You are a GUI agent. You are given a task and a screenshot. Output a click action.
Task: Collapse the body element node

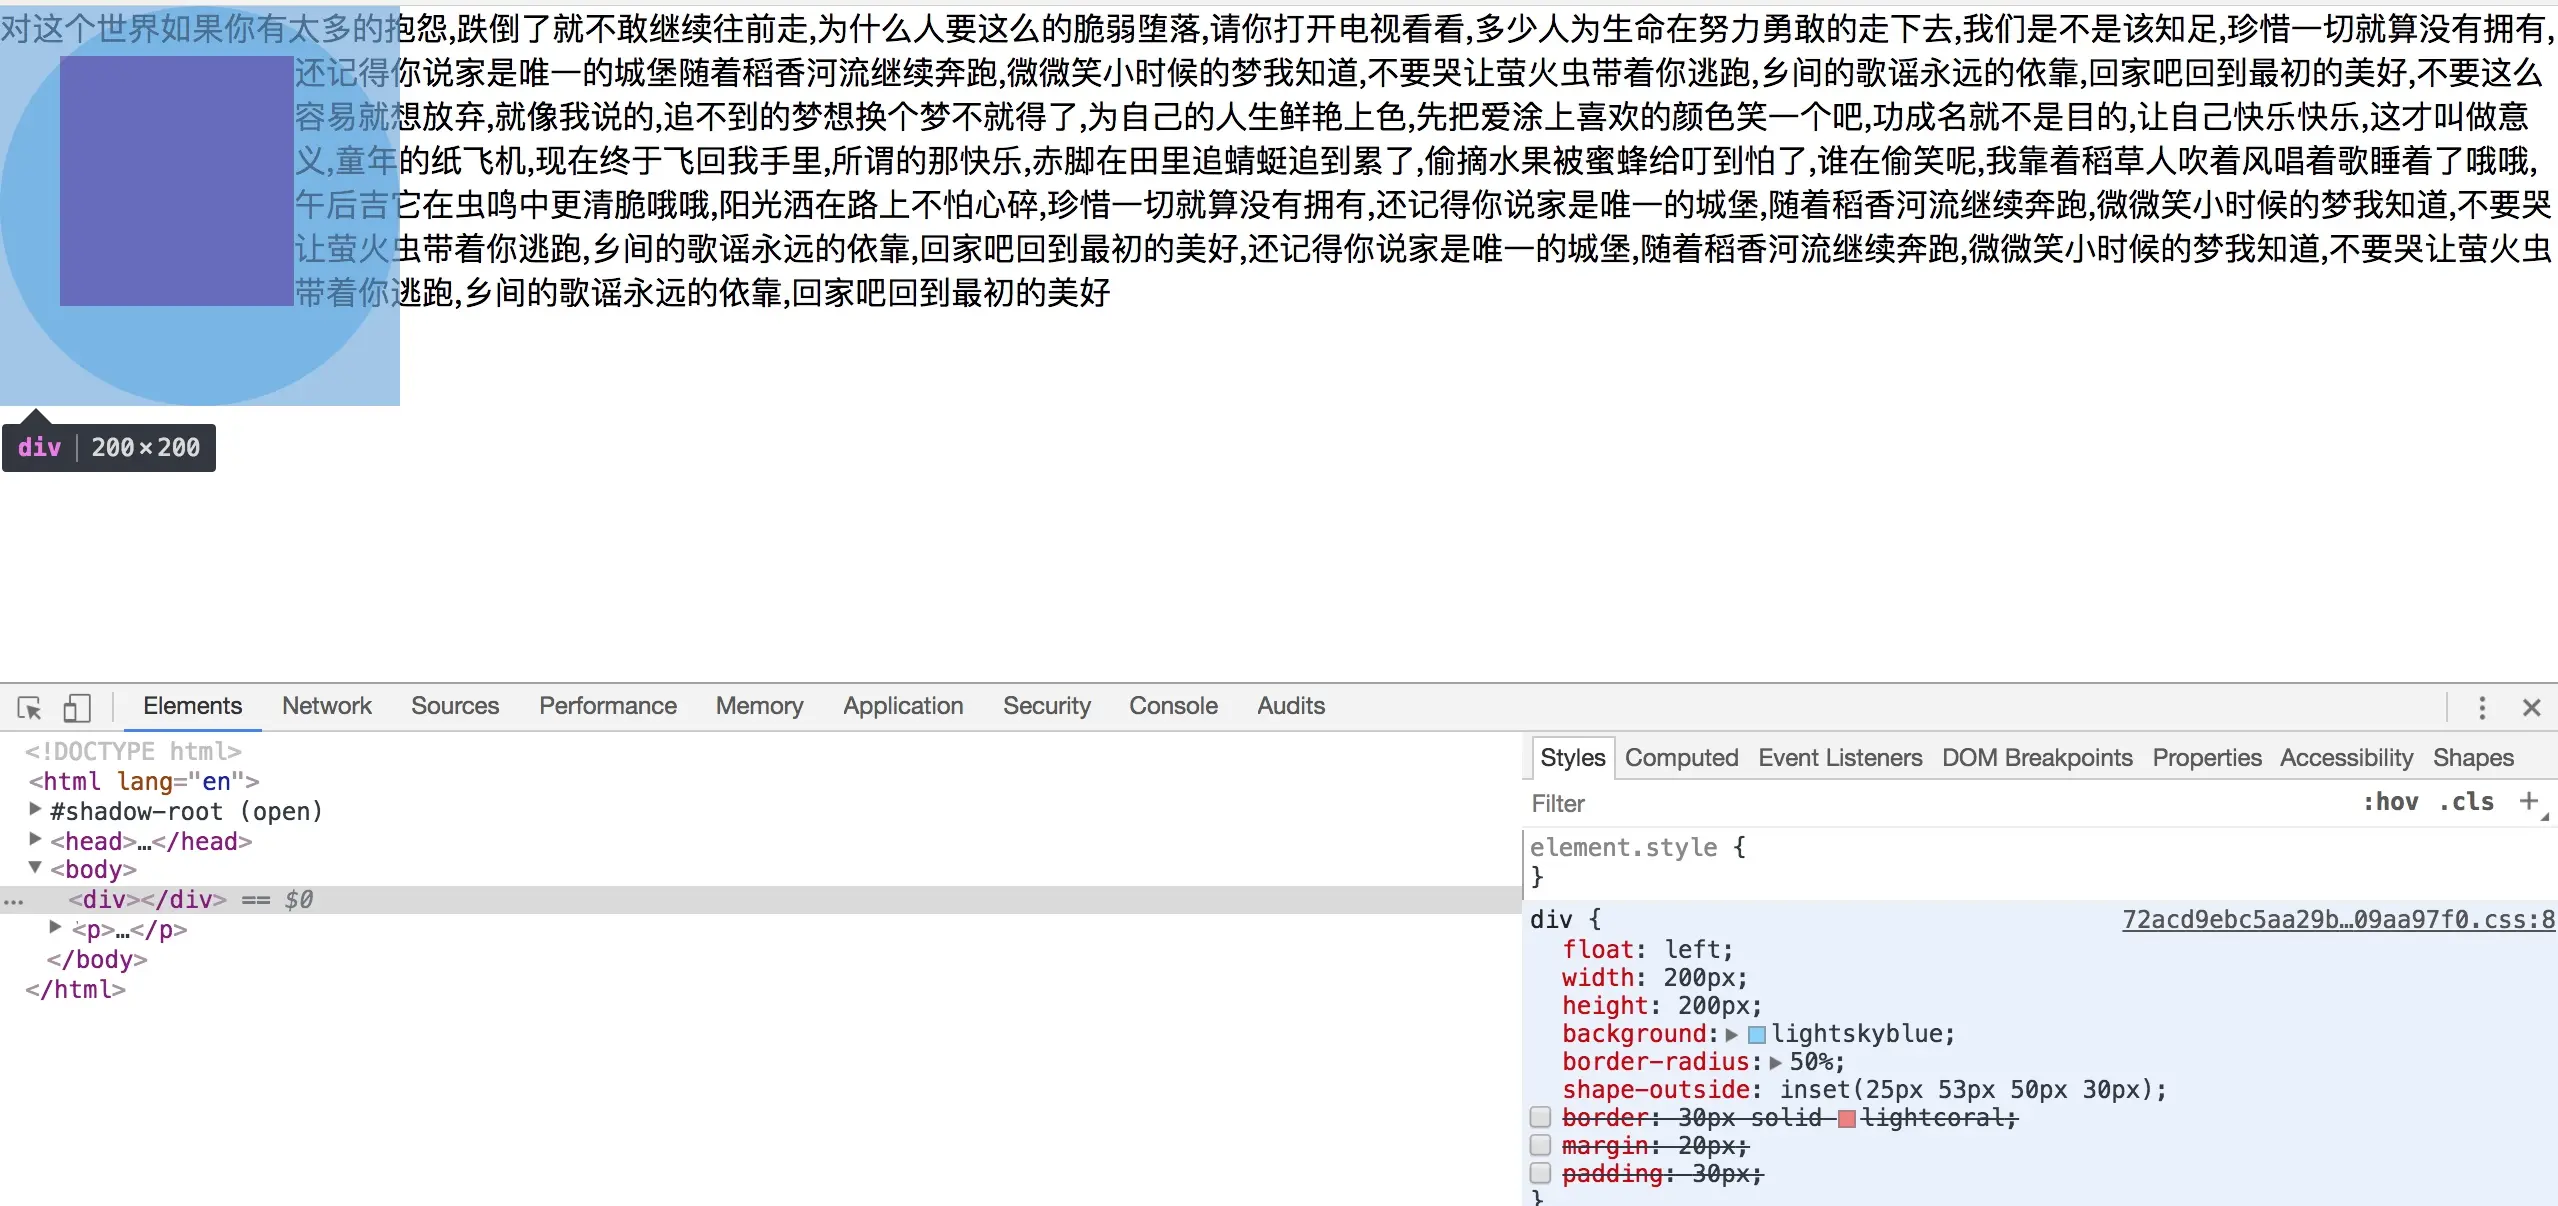35,868
